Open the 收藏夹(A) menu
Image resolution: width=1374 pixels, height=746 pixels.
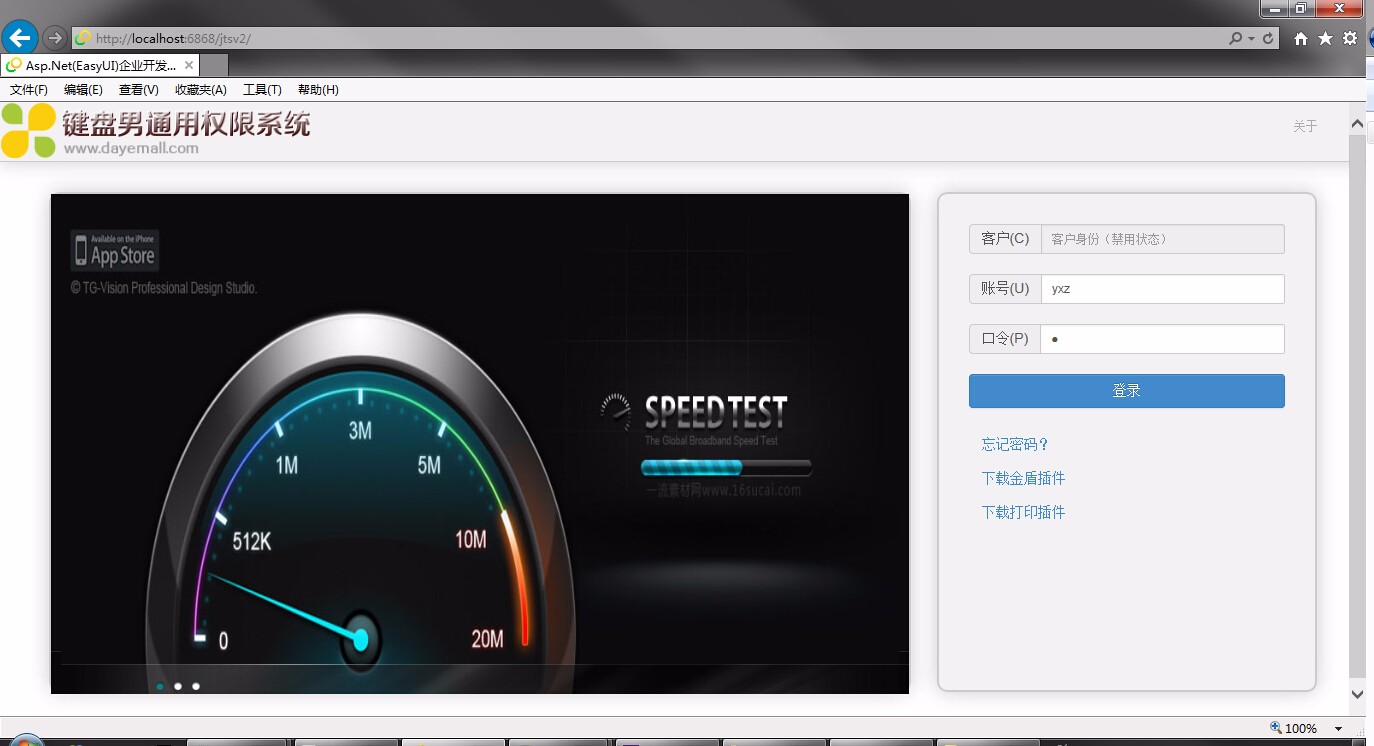coord(200,89)
